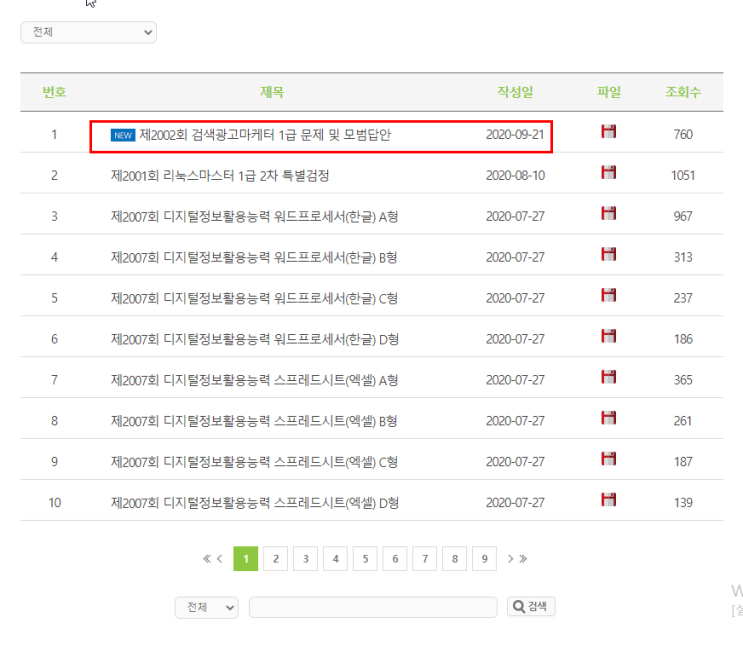Viewport: 743px width, 658px height.
Task: Download file for 스프레드시트(엑셀) D형 row
Action: [608, 499]
